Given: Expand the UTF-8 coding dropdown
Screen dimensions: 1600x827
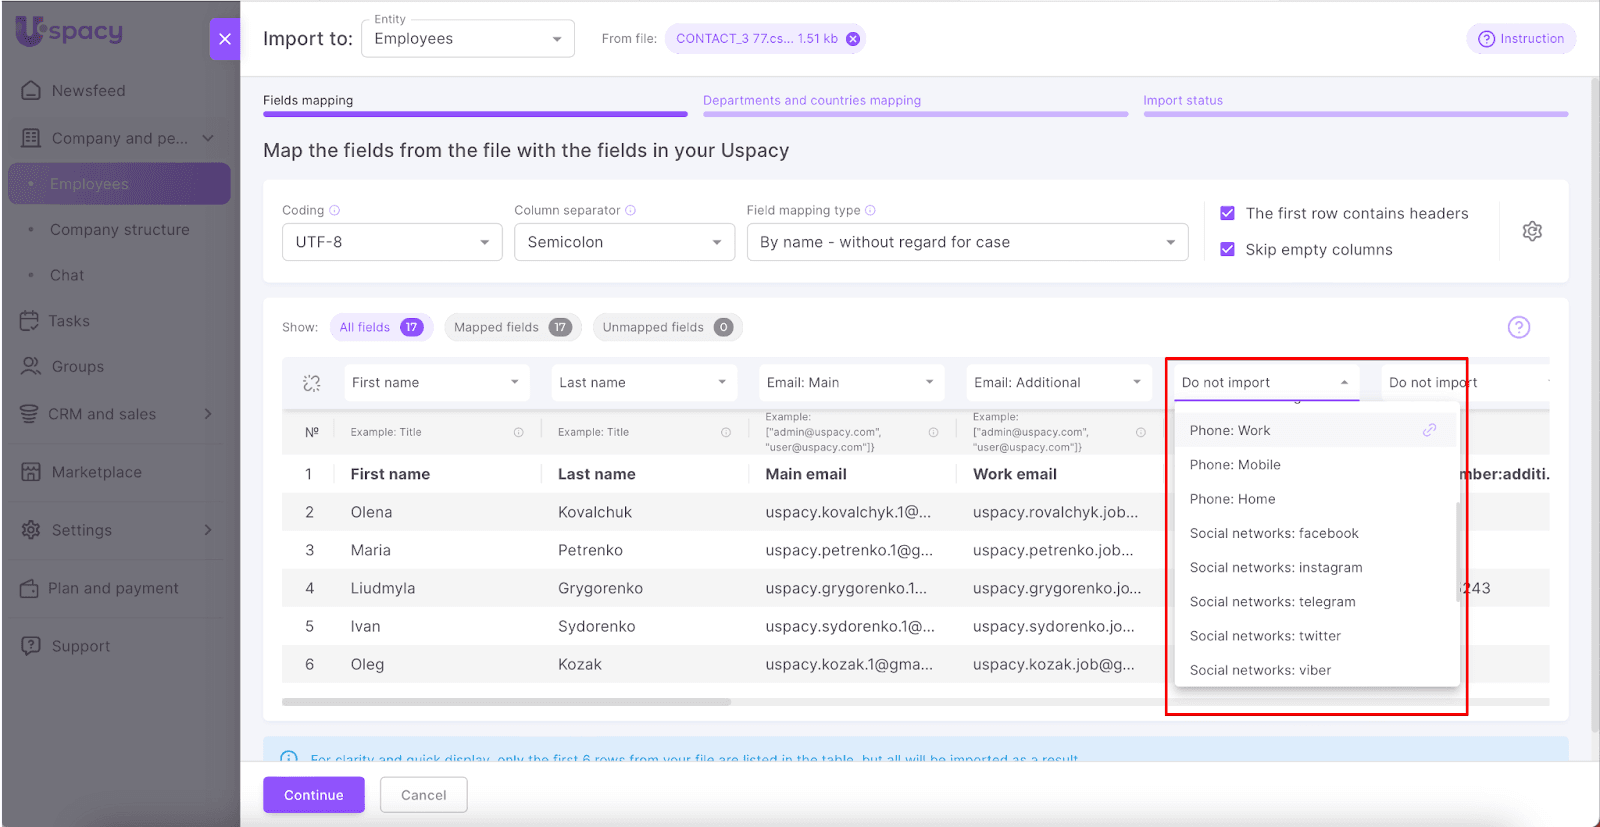Looking at the screenshot, I should (x=391, y=242).
